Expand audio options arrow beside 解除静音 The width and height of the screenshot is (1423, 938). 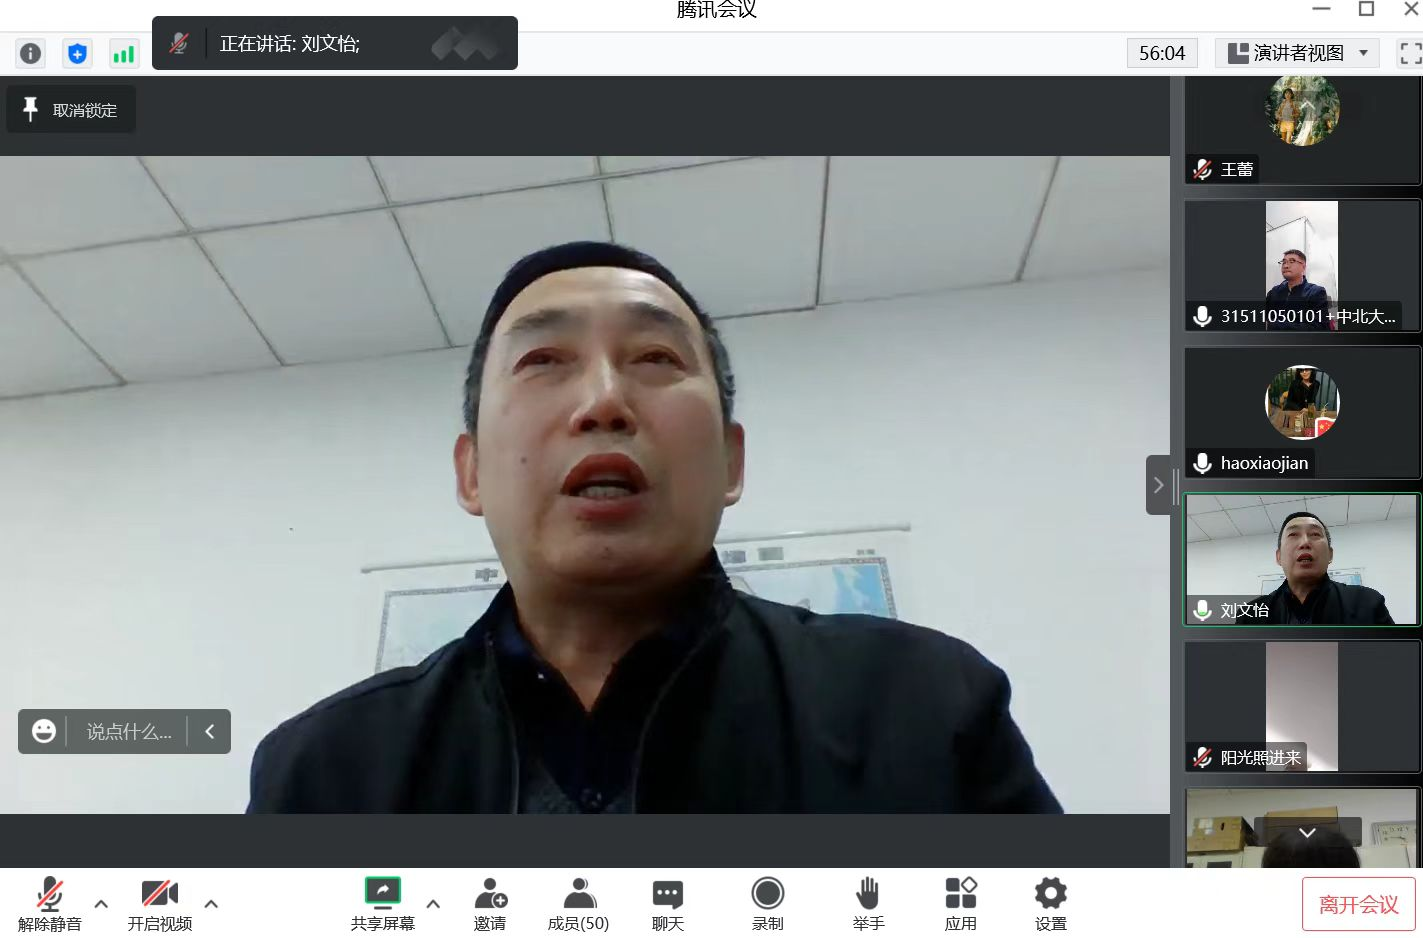[x=101, y=904]
